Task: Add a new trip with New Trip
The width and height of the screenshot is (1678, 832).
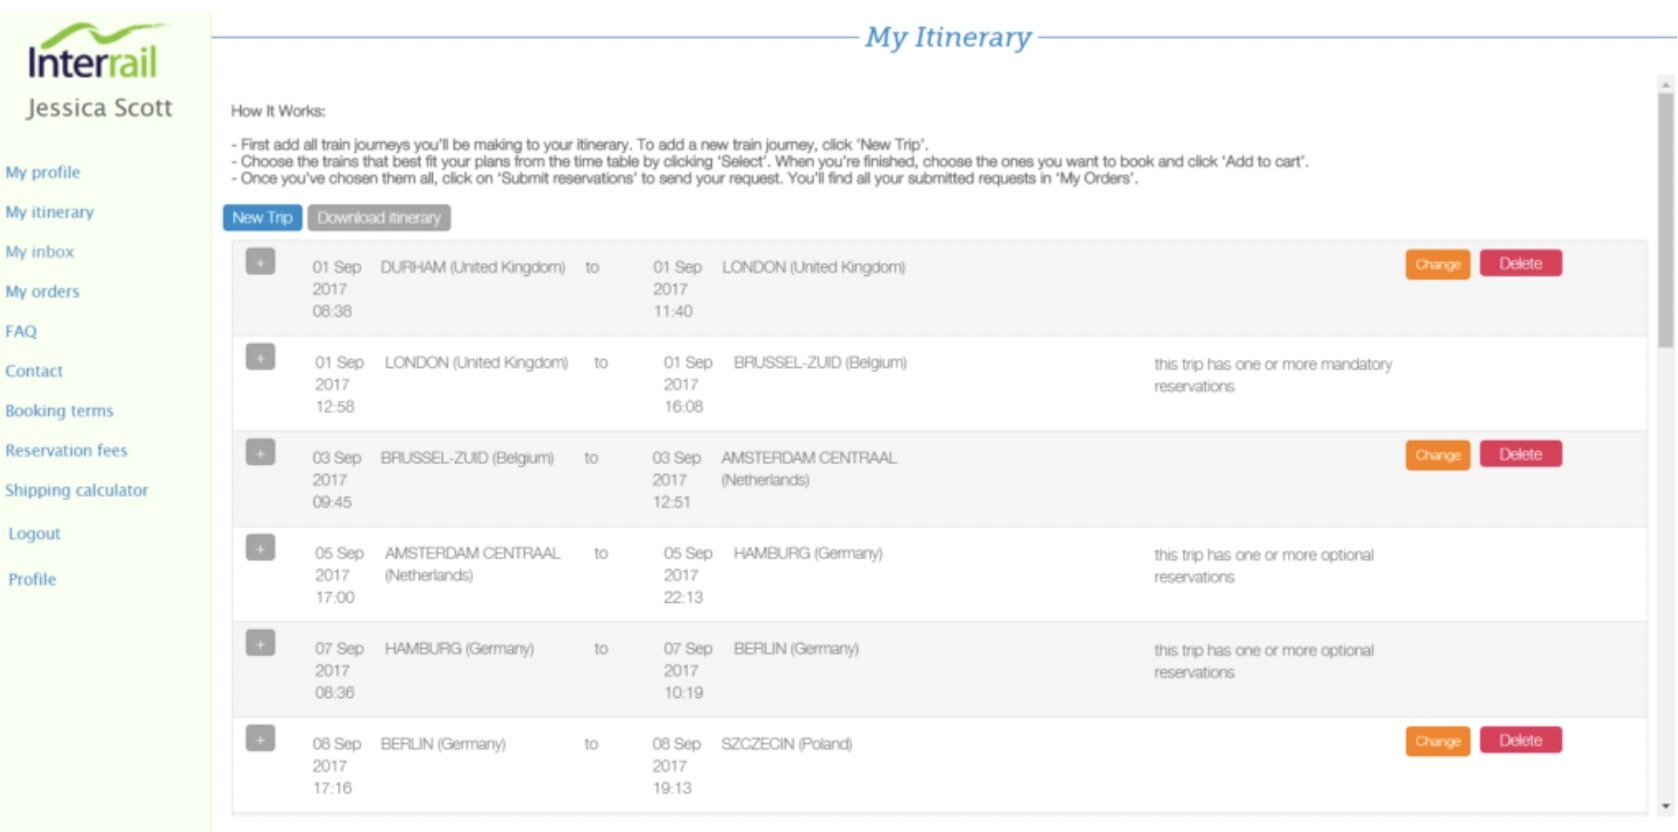Action: point(262,218)
